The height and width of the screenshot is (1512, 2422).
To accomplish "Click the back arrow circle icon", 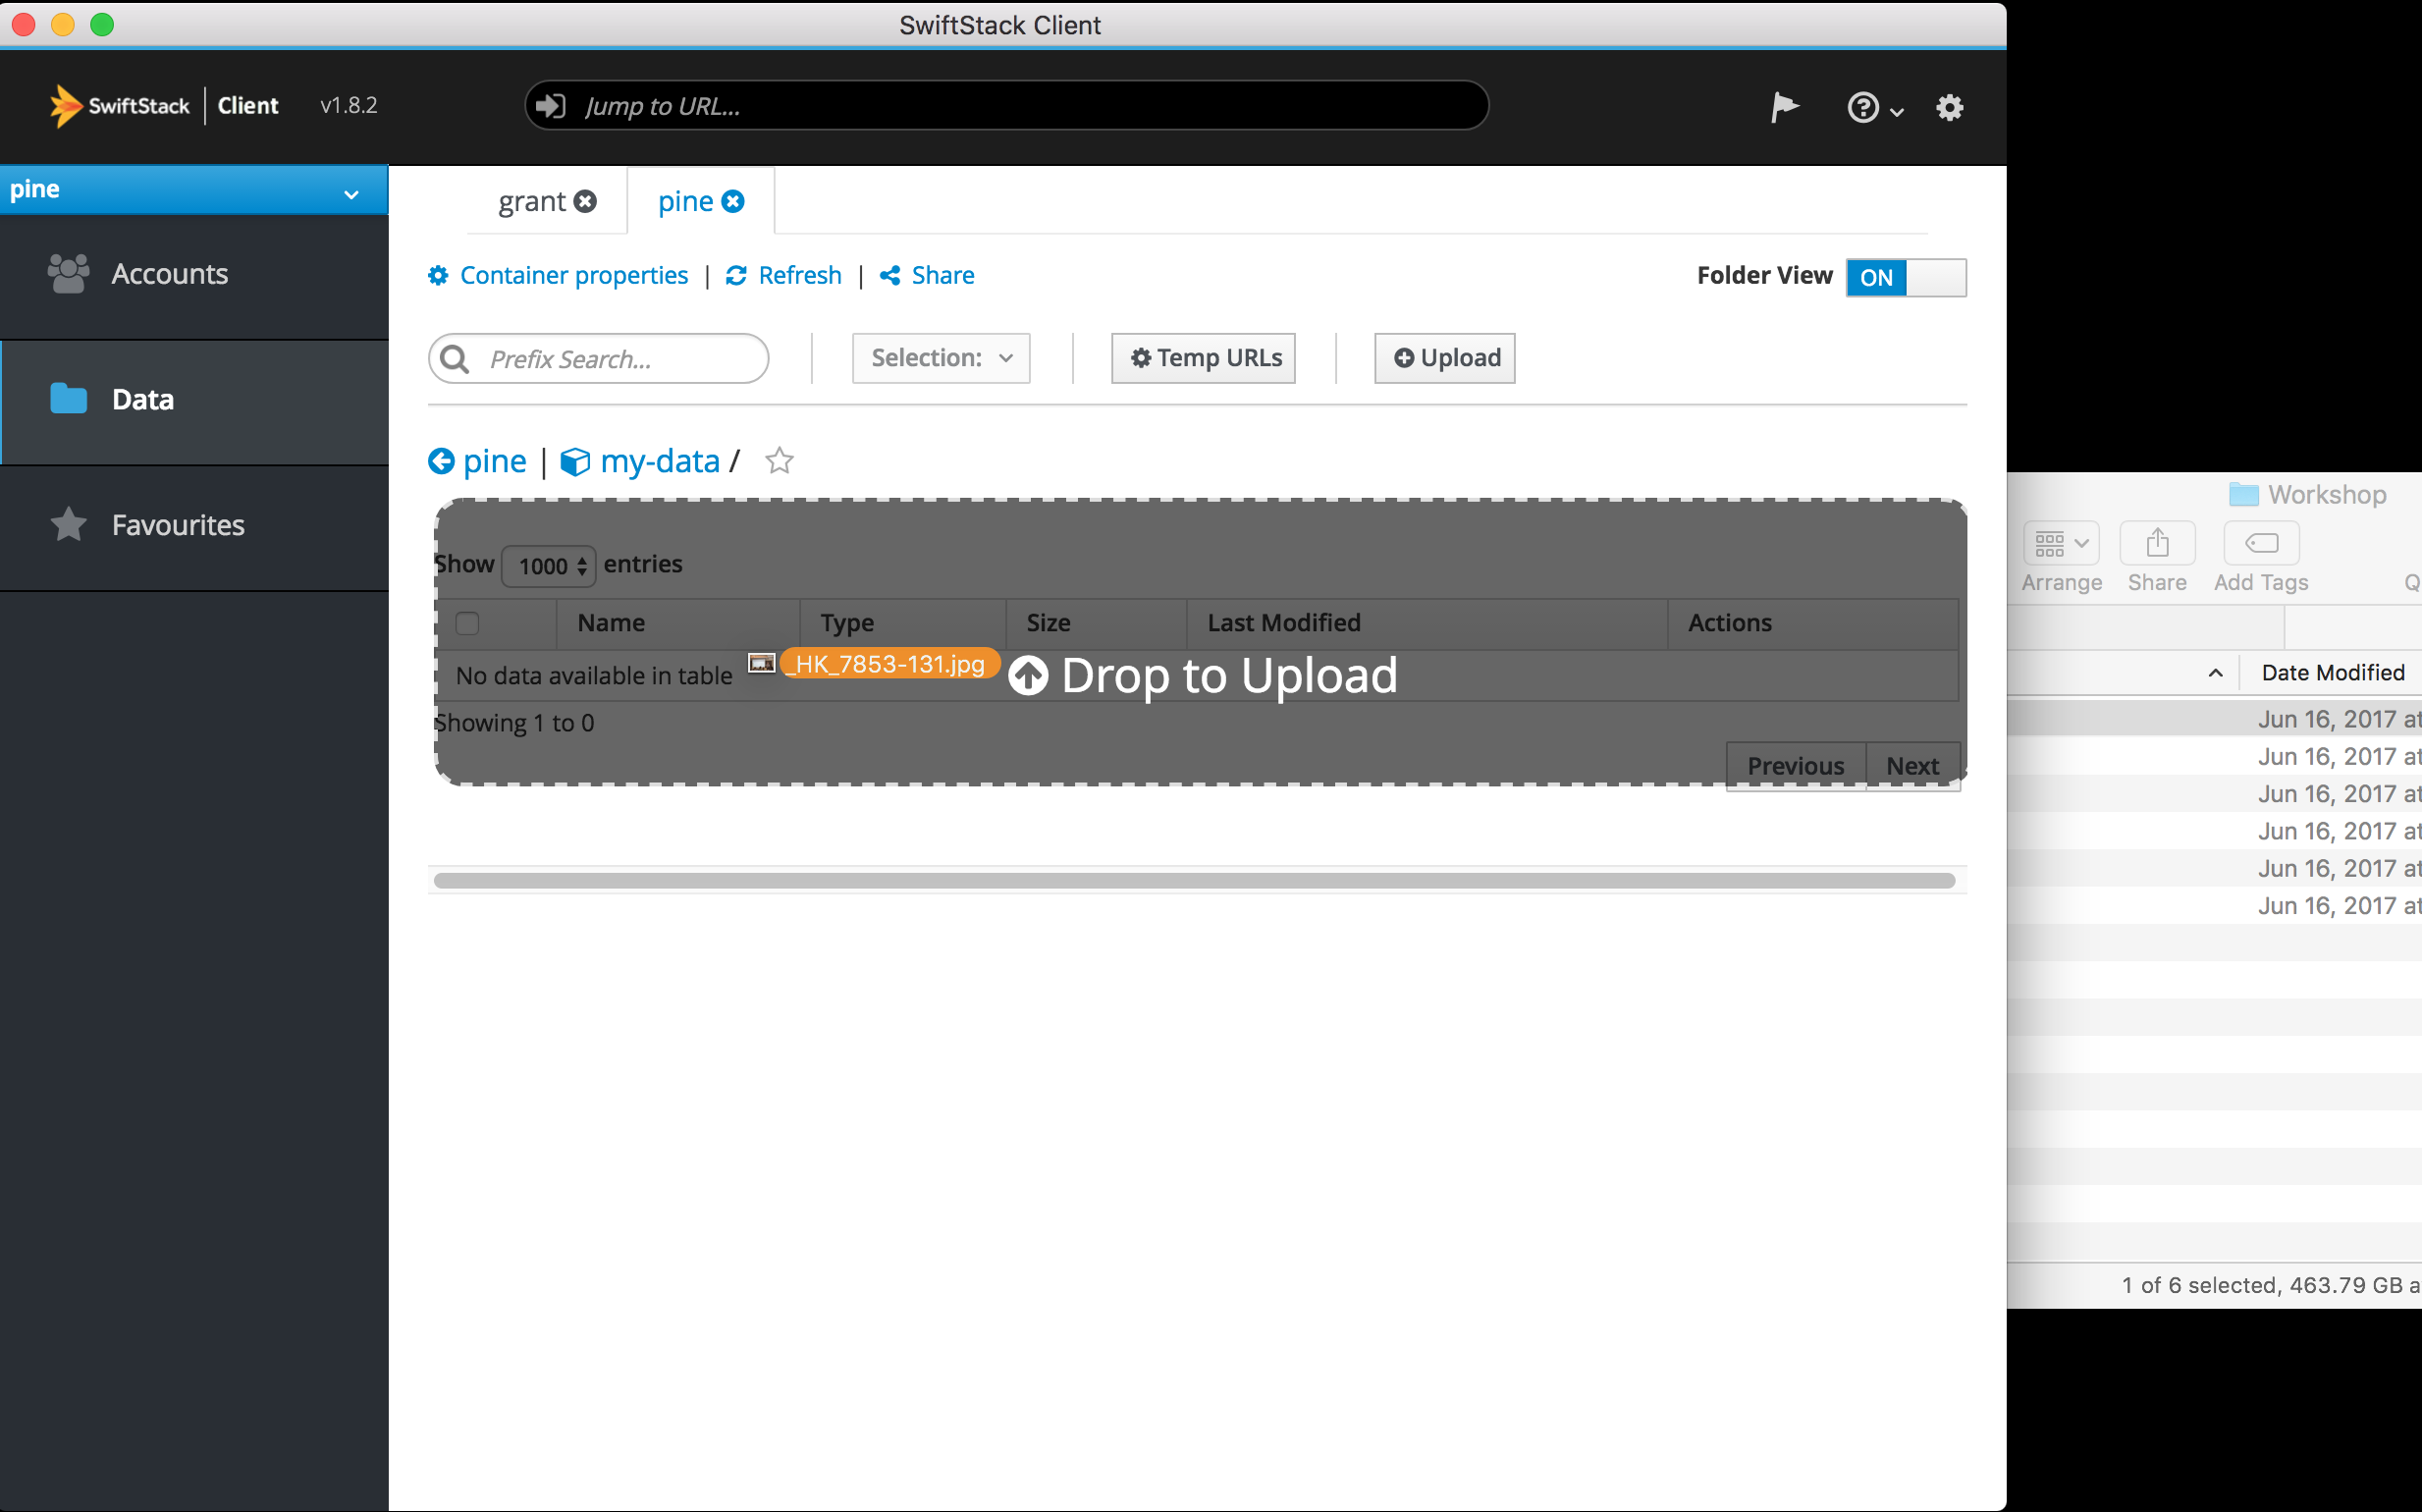I will (x=441, y=462).
